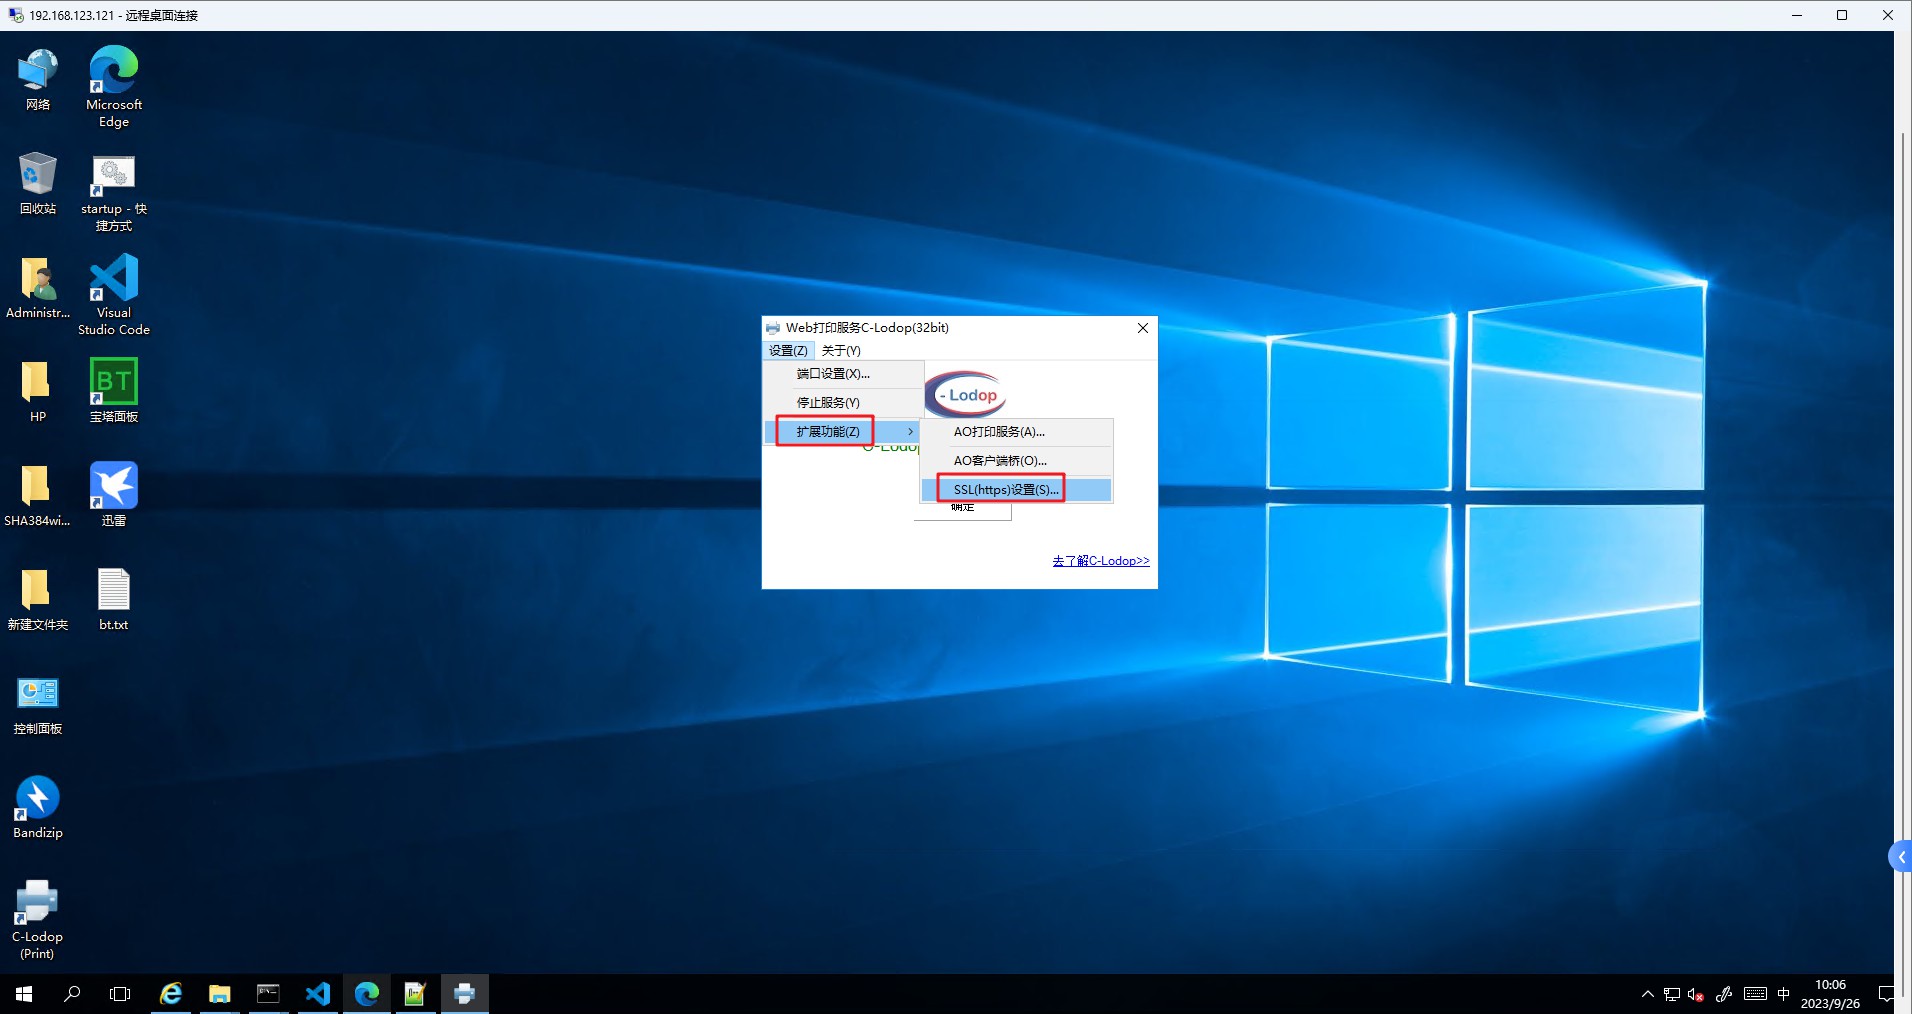Screen dimensions: 1912x1014
Task: Minimize the remote desktop connection window
Action: click(1797, 15)
